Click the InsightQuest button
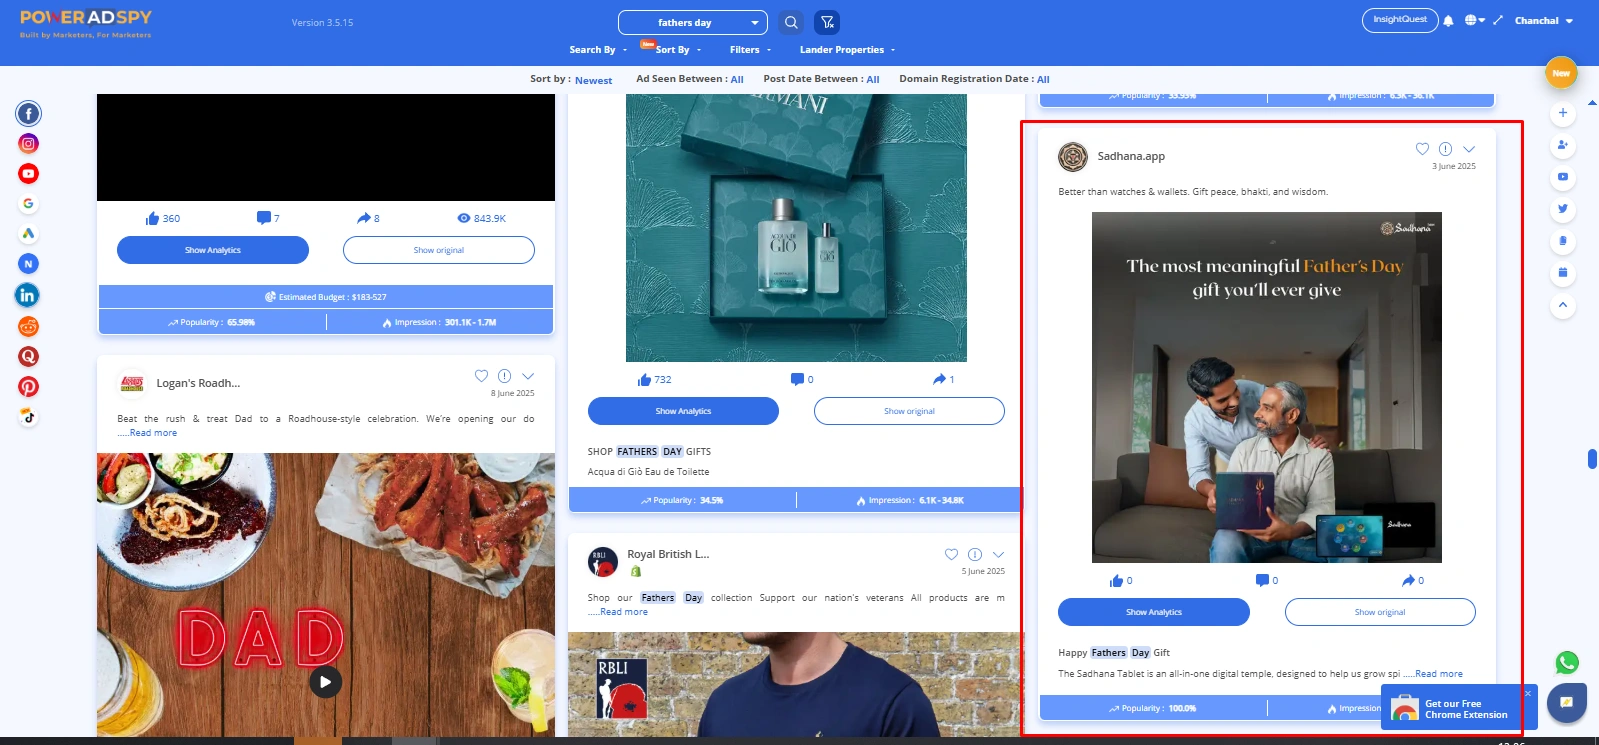 point(1400,20)
